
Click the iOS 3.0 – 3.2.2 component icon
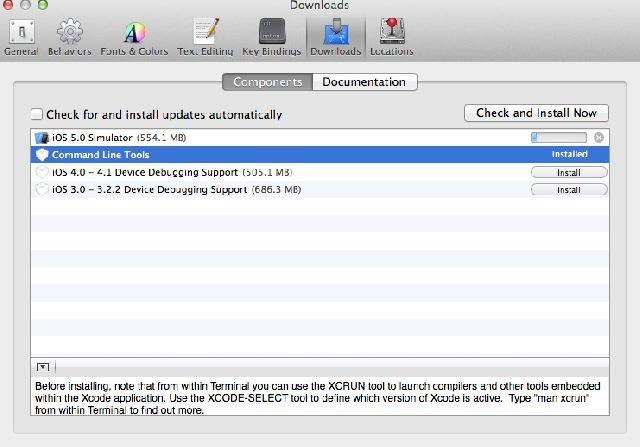pos(42,189)
